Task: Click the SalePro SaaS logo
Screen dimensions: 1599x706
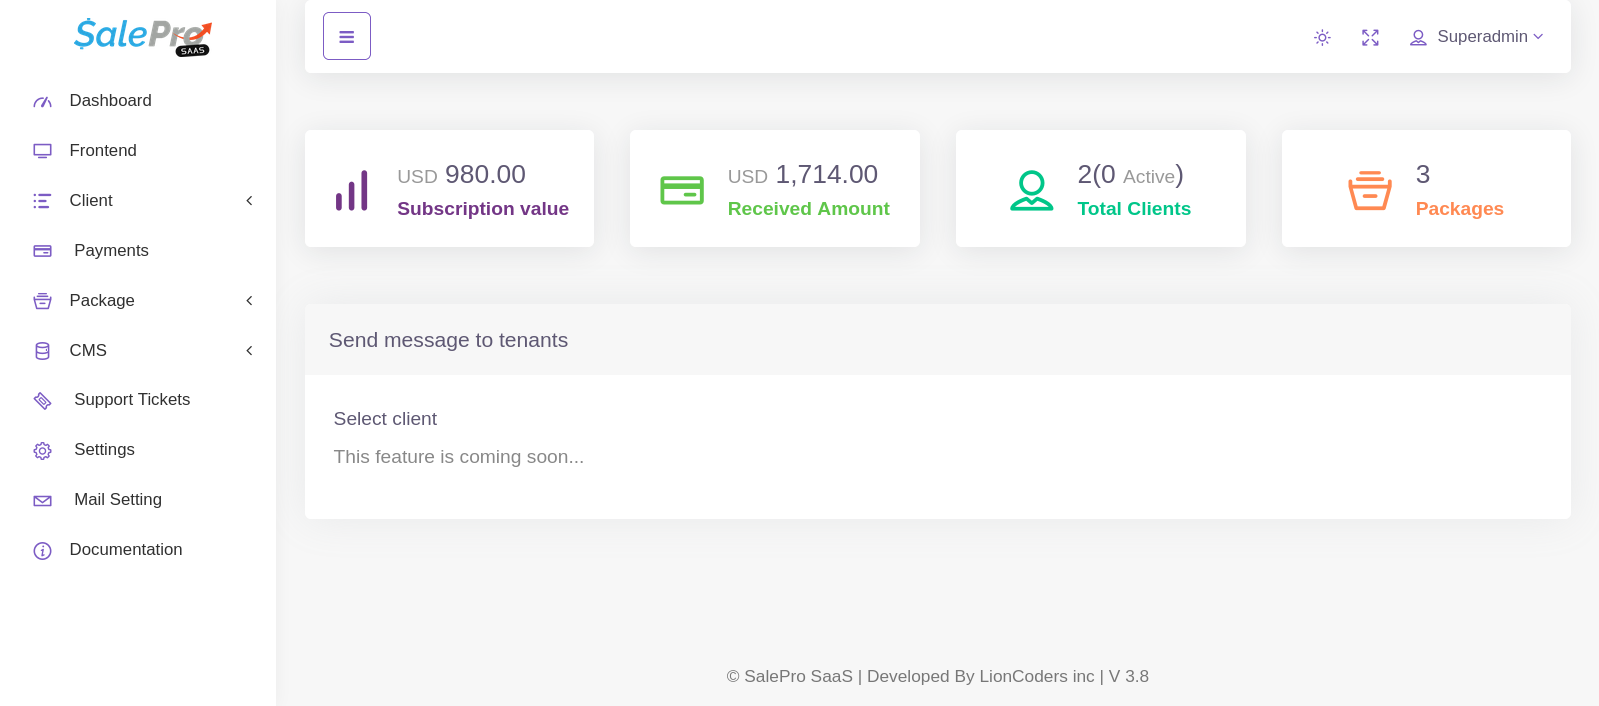Action: [142, 36]
